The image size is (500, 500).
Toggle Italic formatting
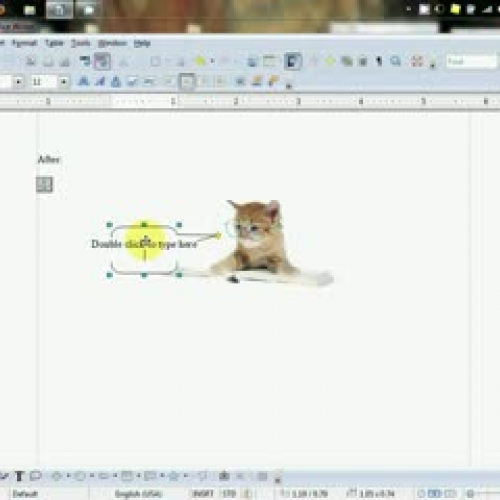coord(100,81)
